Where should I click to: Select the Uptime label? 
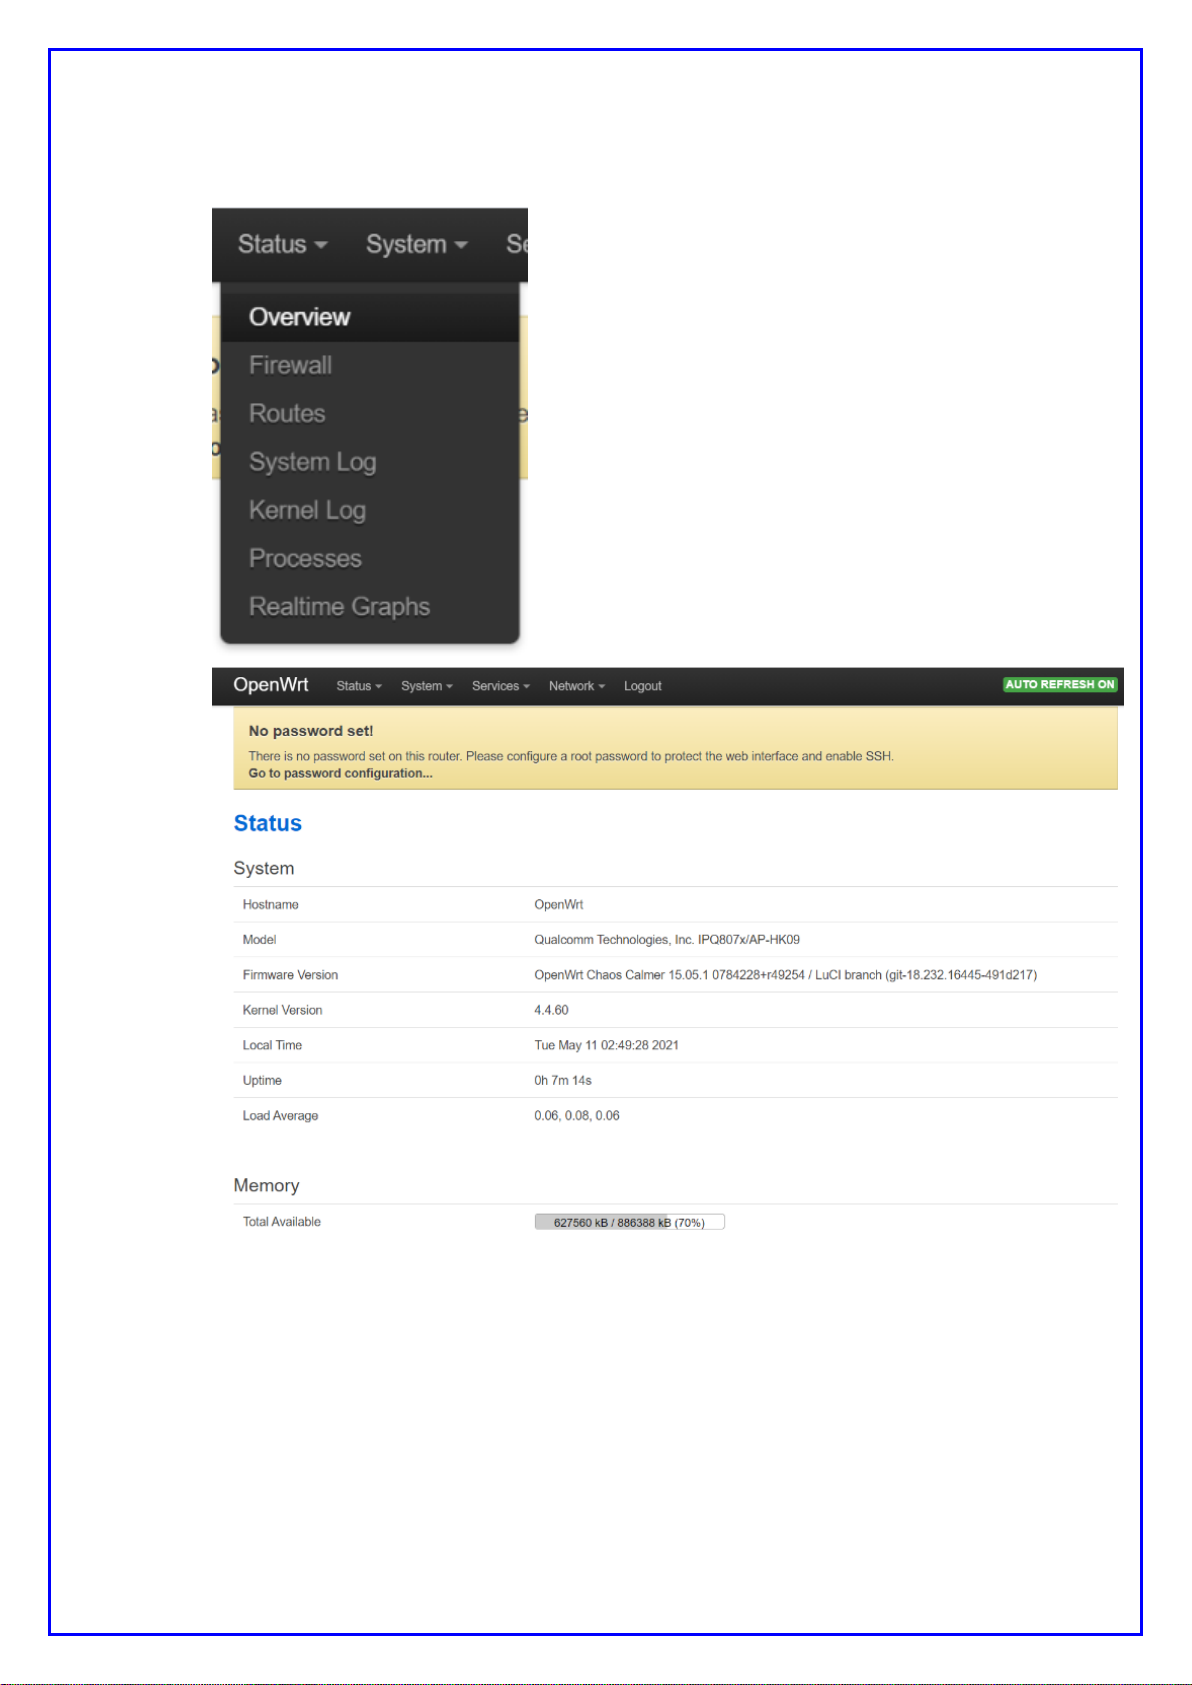pos(262,1080)
